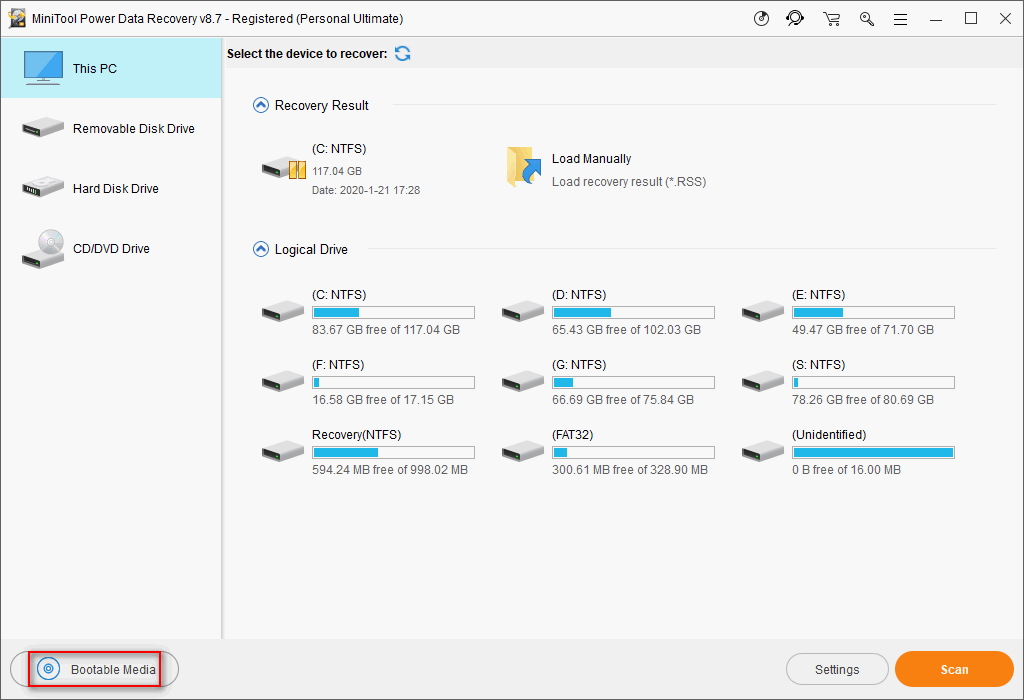This screenshot has height=700, width=1024.
Task: Click "16.58 GB free of 17.15 GB" text
Action: [x=383, y=400]
